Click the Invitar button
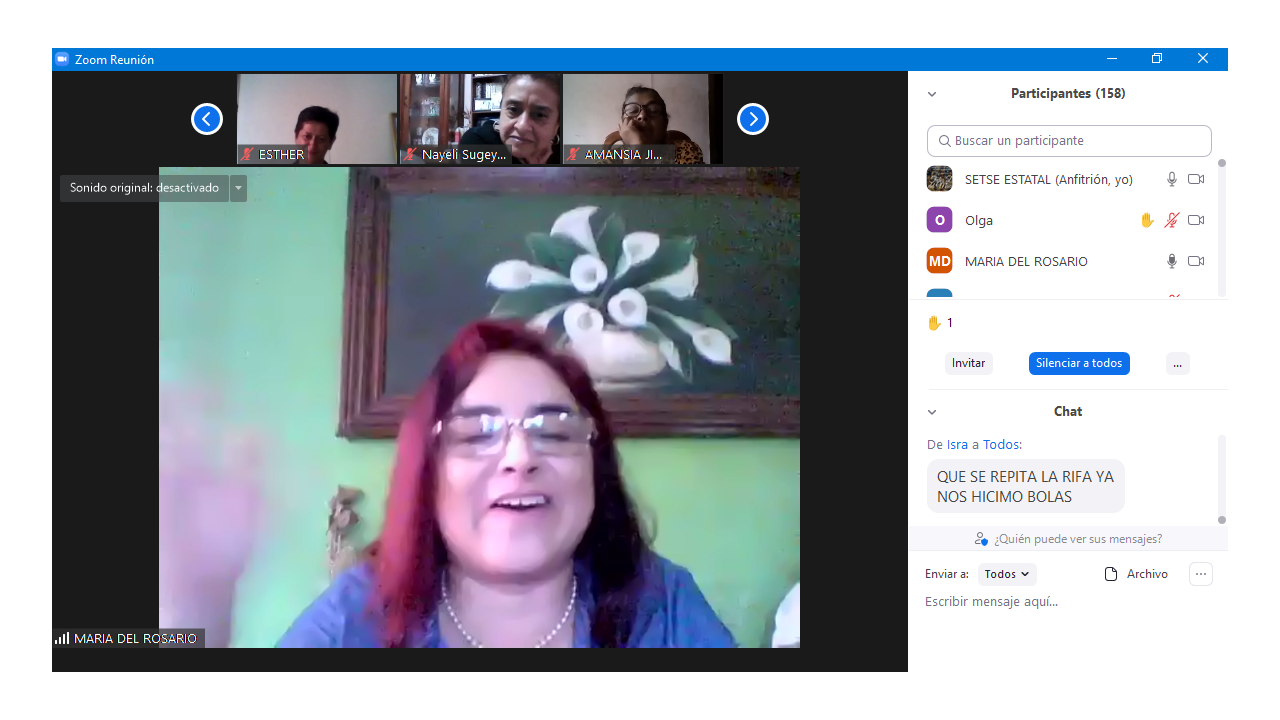 click(968, 363)
